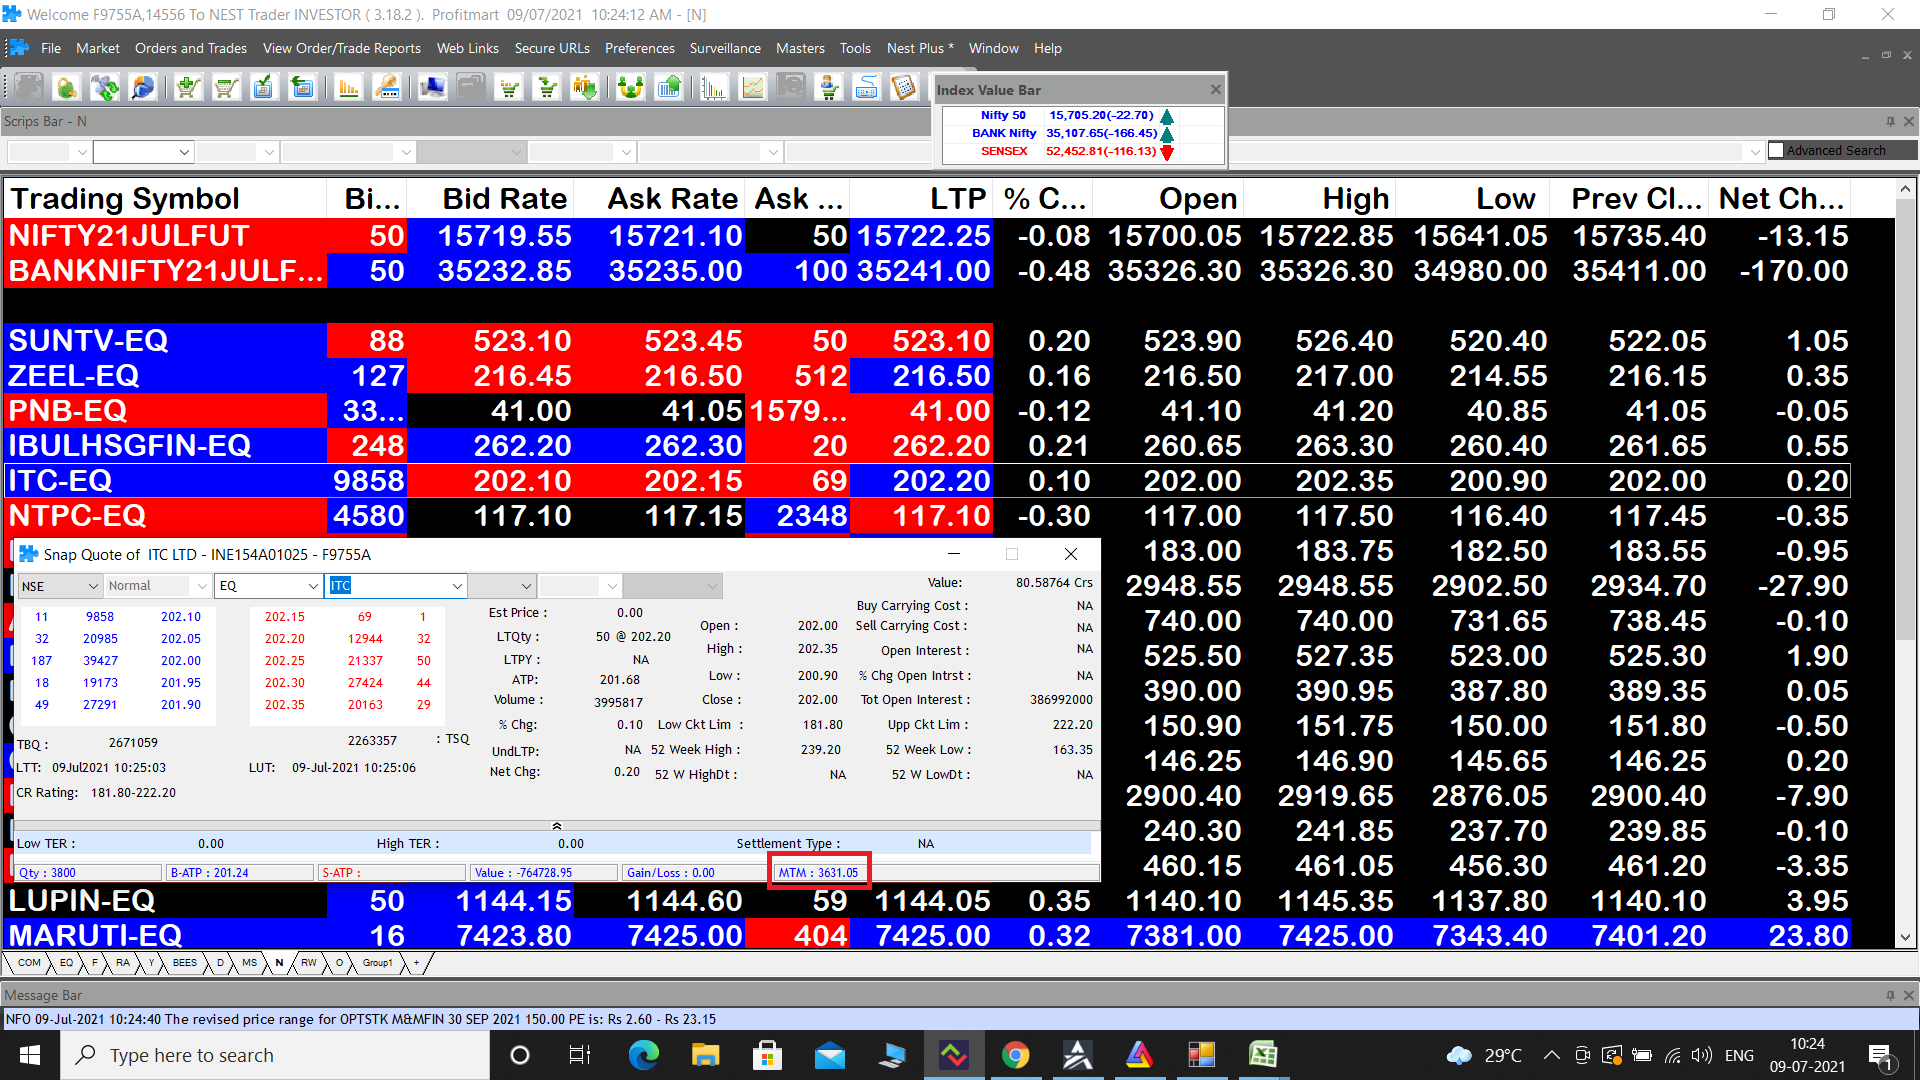Click the green up-arrow basket toolbar icon
Screen dimensions: 1920x1080
coord(669,88)
